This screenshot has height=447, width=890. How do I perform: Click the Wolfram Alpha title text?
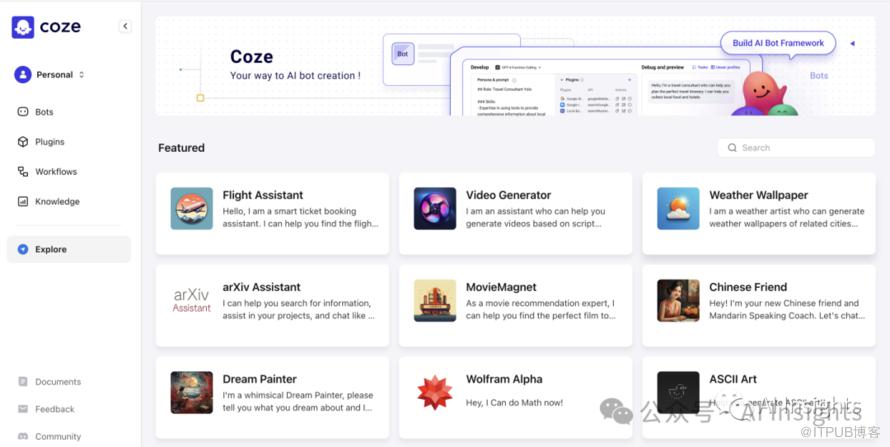(x=504, y=379)
